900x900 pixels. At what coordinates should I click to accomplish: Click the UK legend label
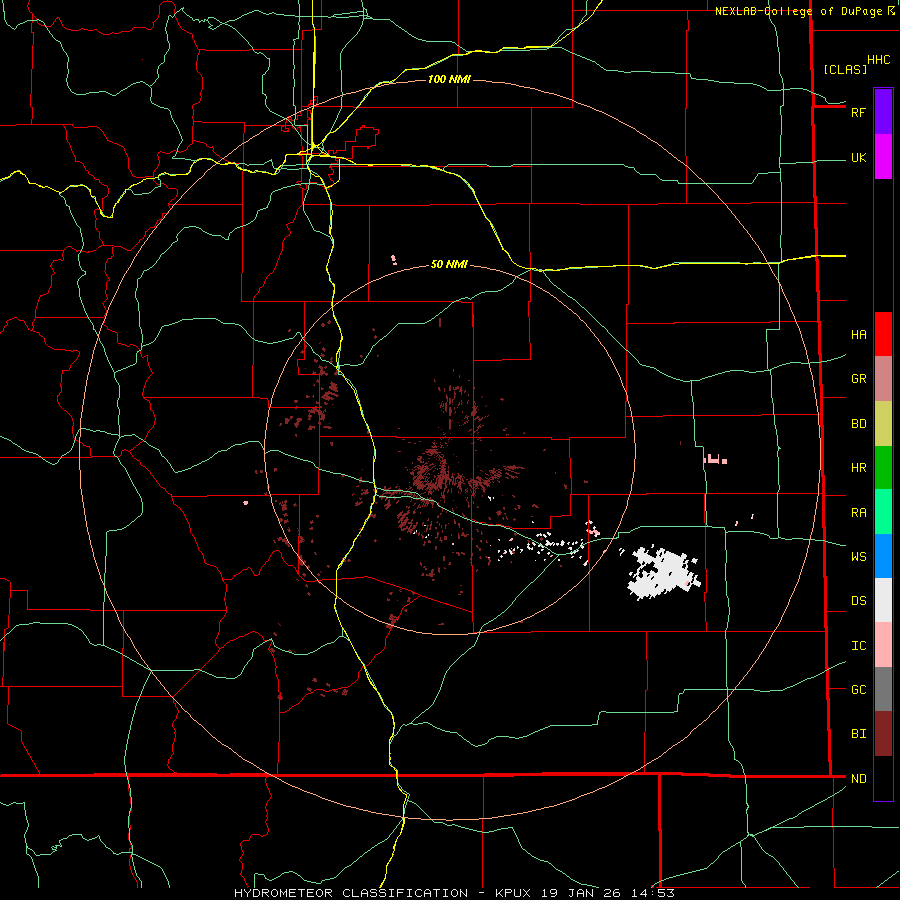point(858,157)
